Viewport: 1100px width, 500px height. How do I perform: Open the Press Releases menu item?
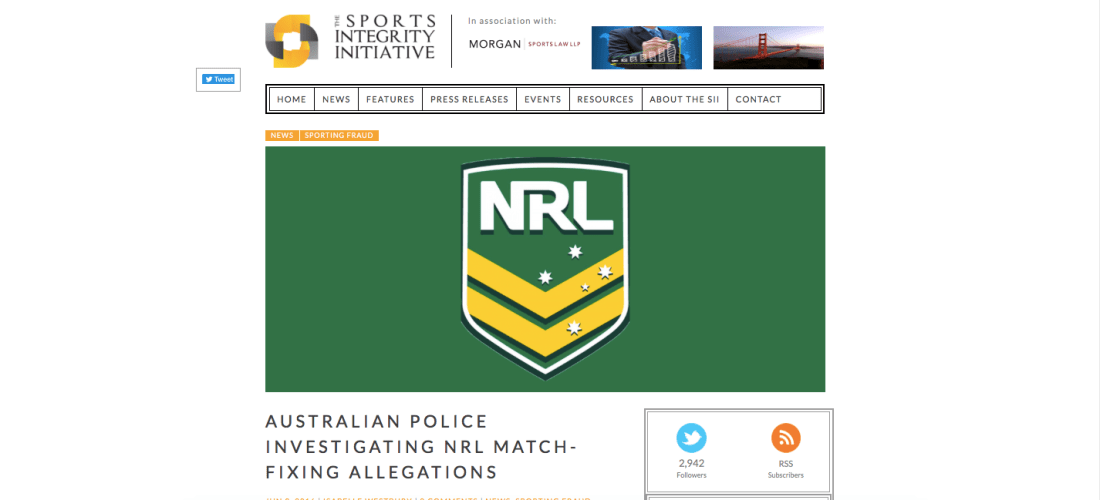(469, 99)
